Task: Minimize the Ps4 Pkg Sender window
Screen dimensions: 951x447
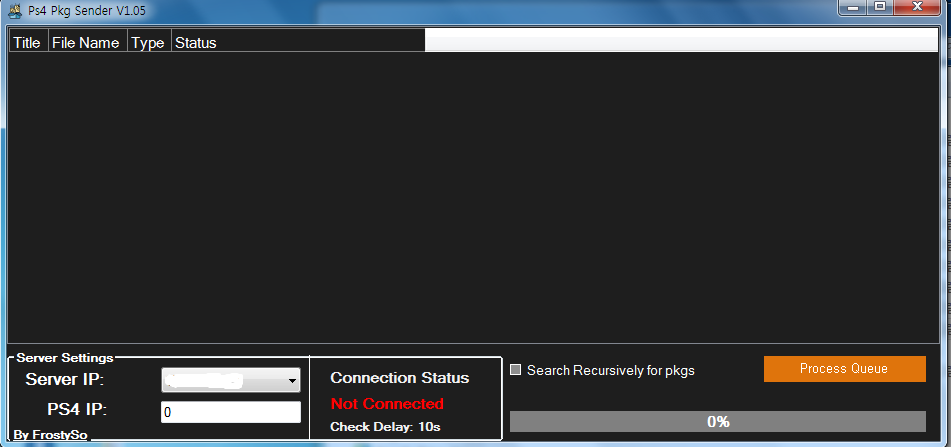Action: (853, 7)
